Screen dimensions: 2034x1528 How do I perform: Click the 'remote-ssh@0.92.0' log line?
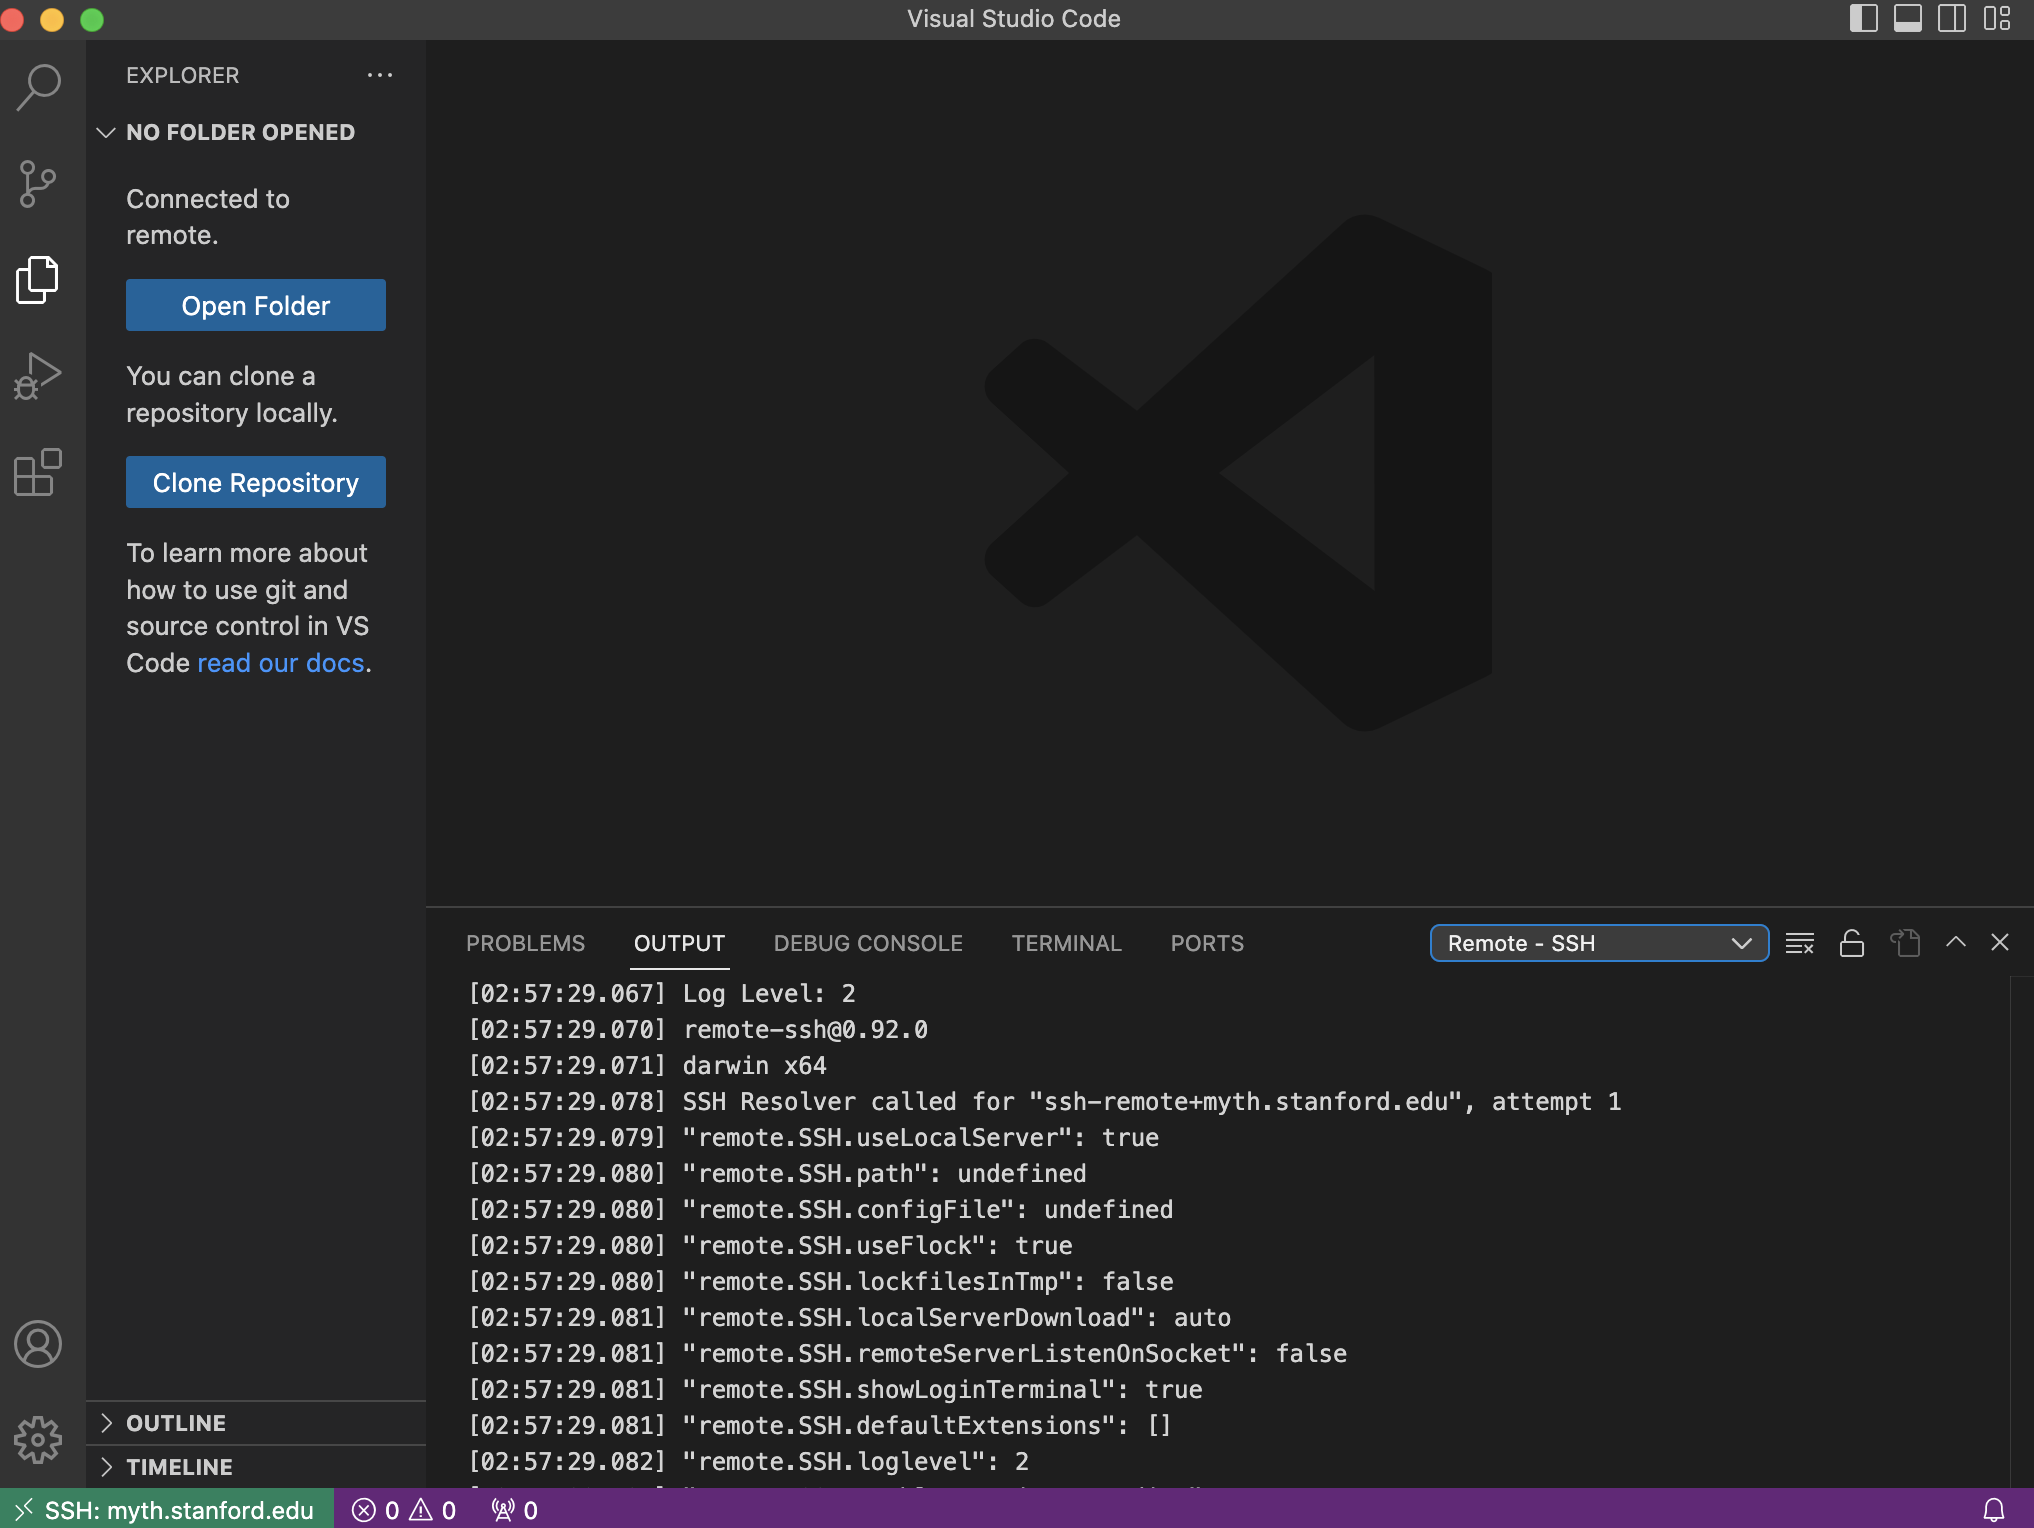(698, 1029)
